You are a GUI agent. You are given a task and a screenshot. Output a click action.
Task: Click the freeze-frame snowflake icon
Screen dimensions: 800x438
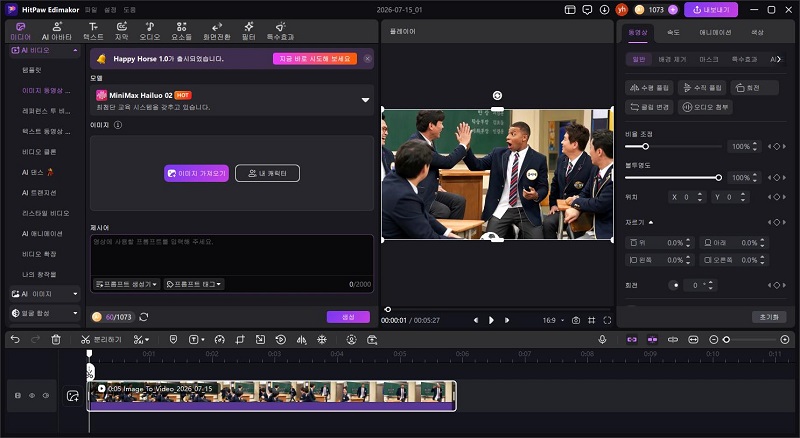[x=322, y=339]
